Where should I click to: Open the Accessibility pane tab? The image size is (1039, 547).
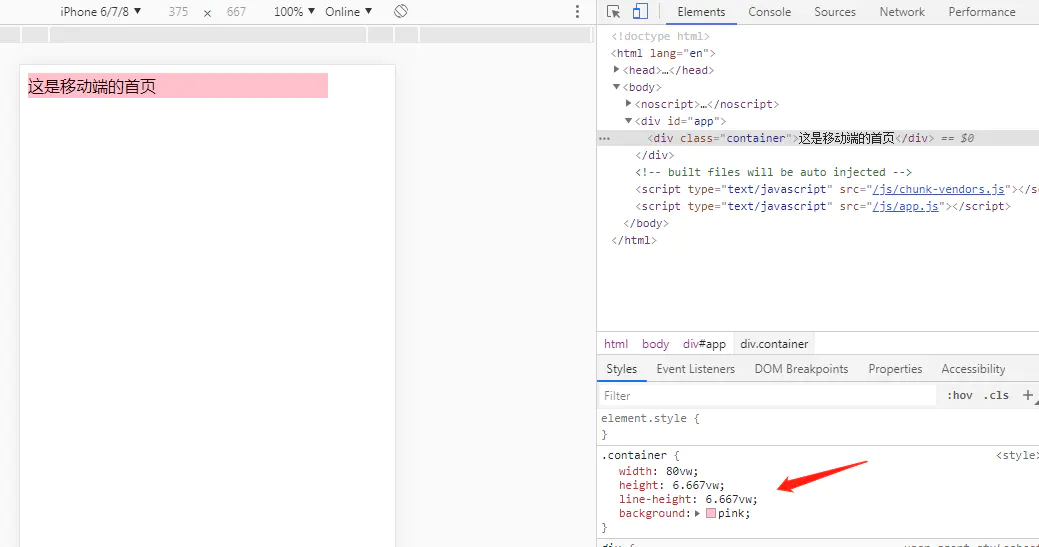click(973, 369)
